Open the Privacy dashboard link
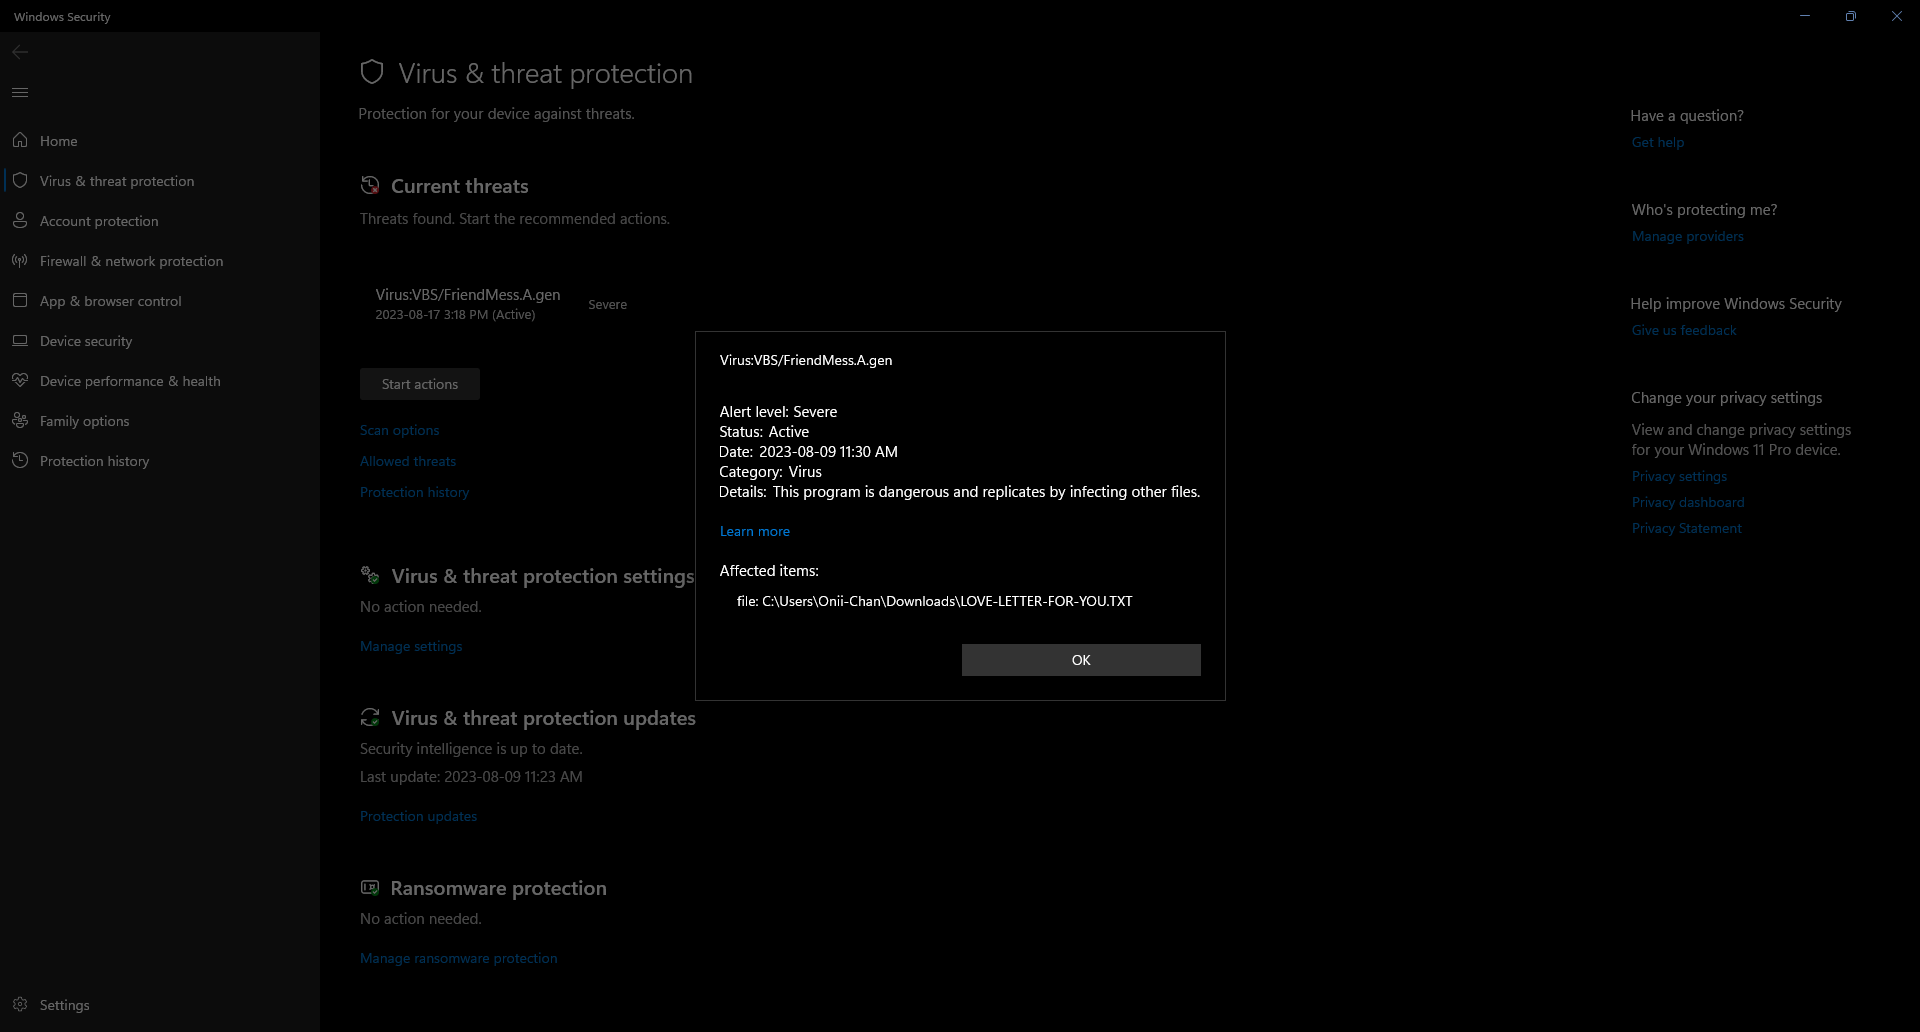Image resolution: width=1920 pixels, height=1032 pixels. tap(1687, 502)
